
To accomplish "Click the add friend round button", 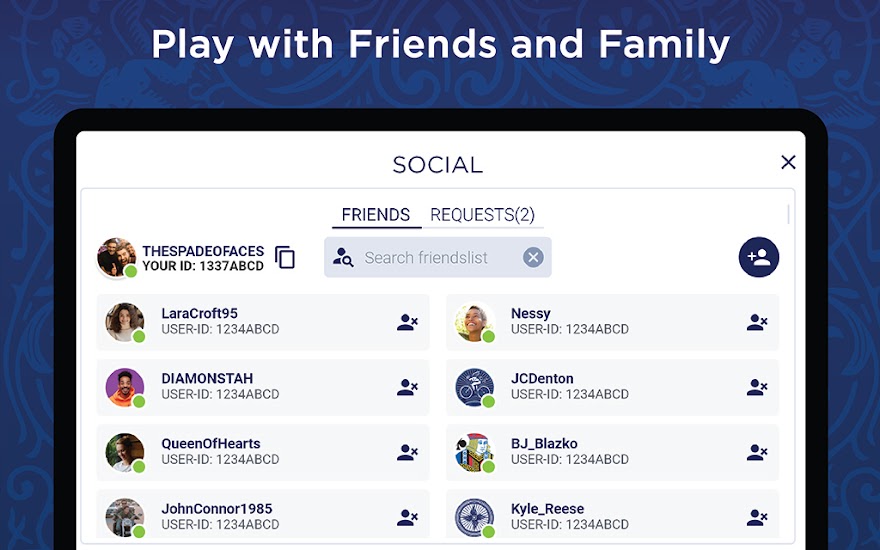I will tap(759, 257).
